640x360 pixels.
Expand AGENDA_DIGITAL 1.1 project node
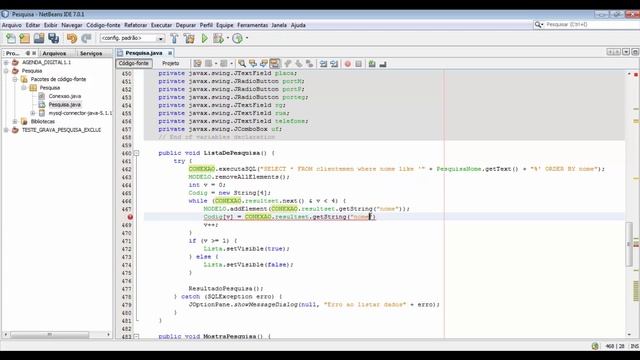click(x=6, y=62)
